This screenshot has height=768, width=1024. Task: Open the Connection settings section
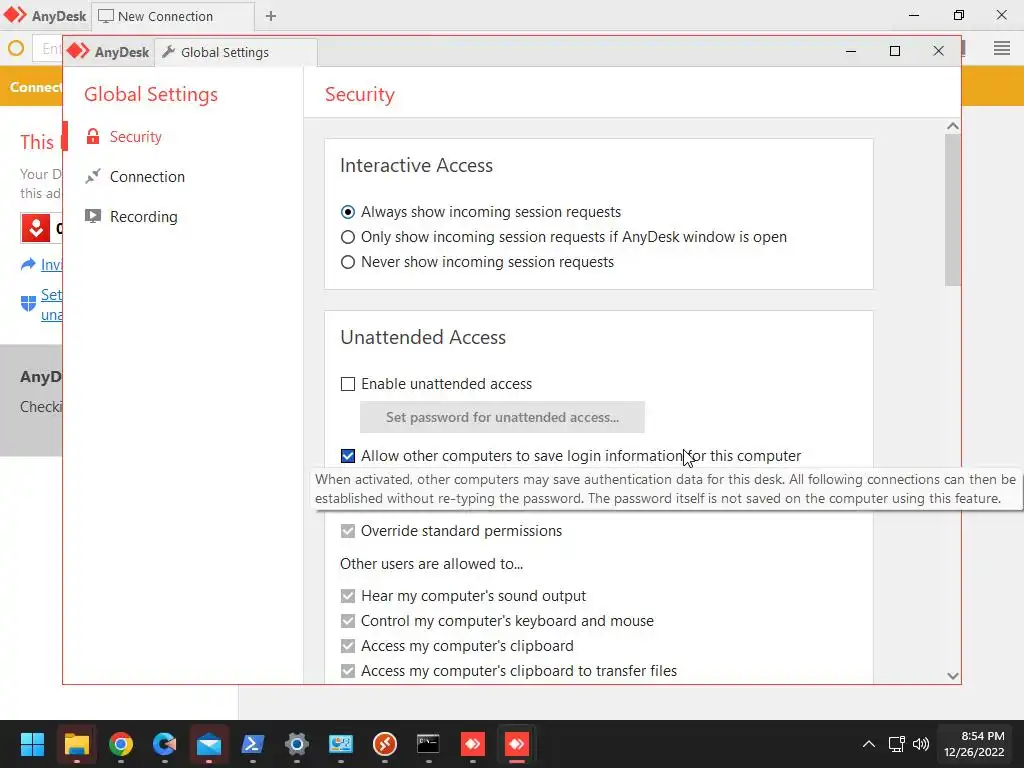click(147, 177)
